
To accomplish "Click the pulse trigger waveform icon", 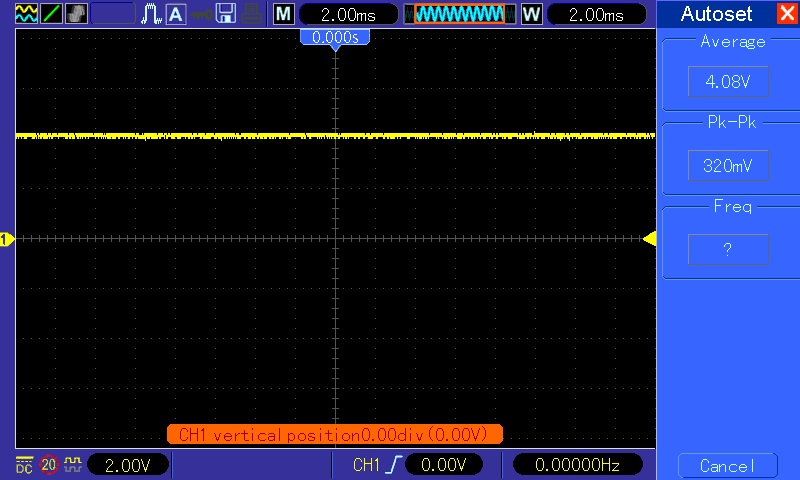I will point(152,14).
